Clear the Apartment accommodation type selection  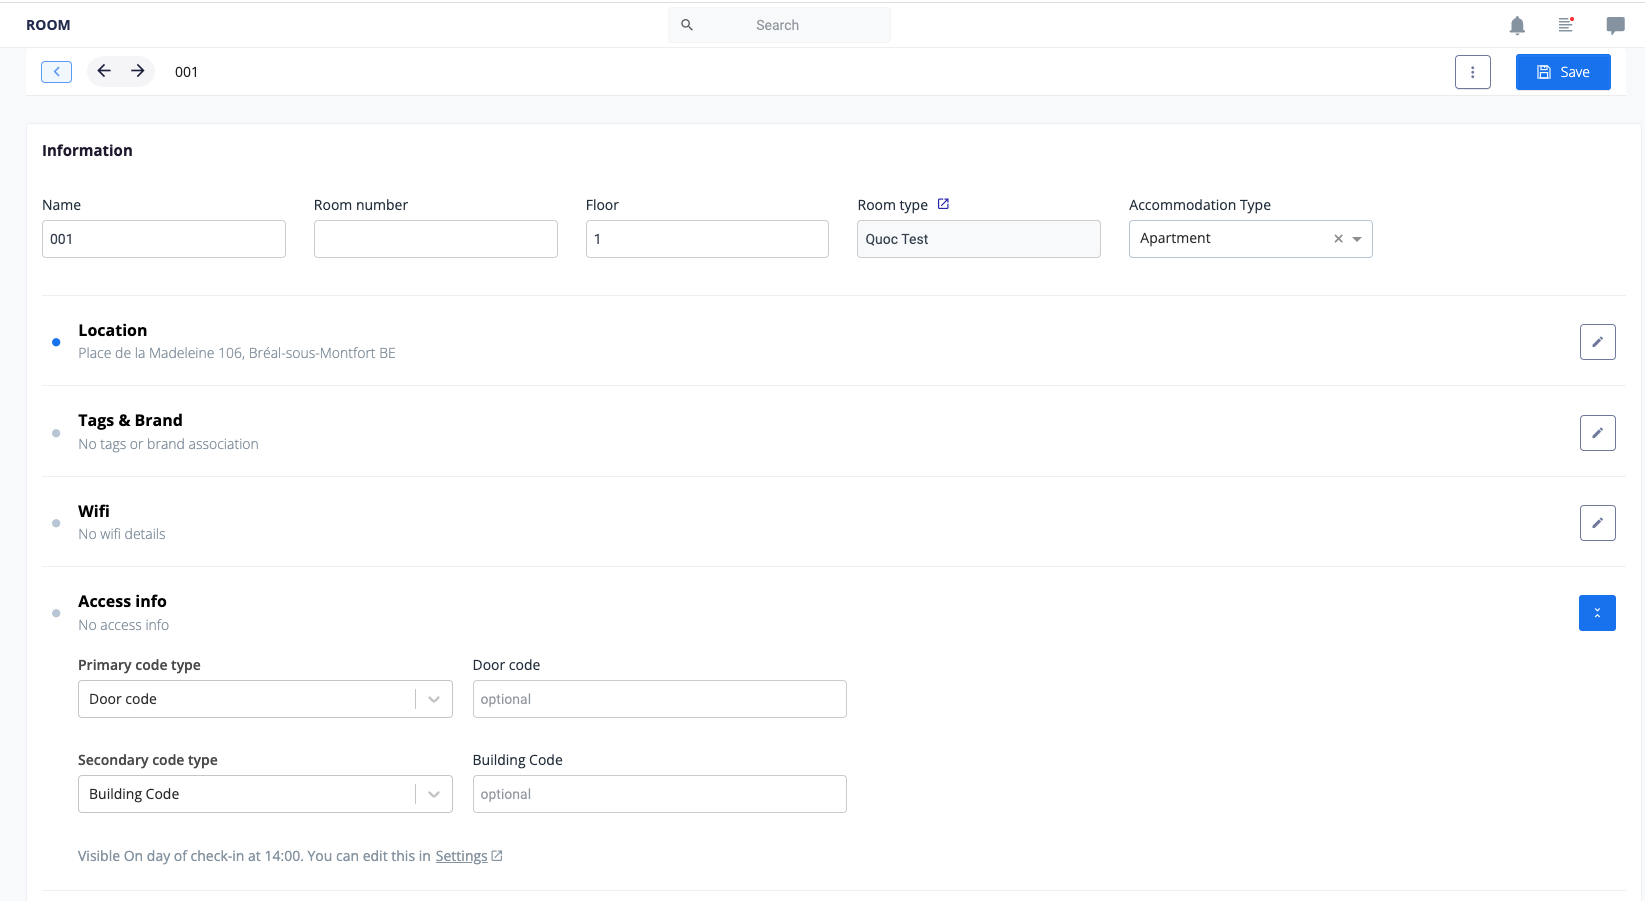click(x=1338, y=239)
